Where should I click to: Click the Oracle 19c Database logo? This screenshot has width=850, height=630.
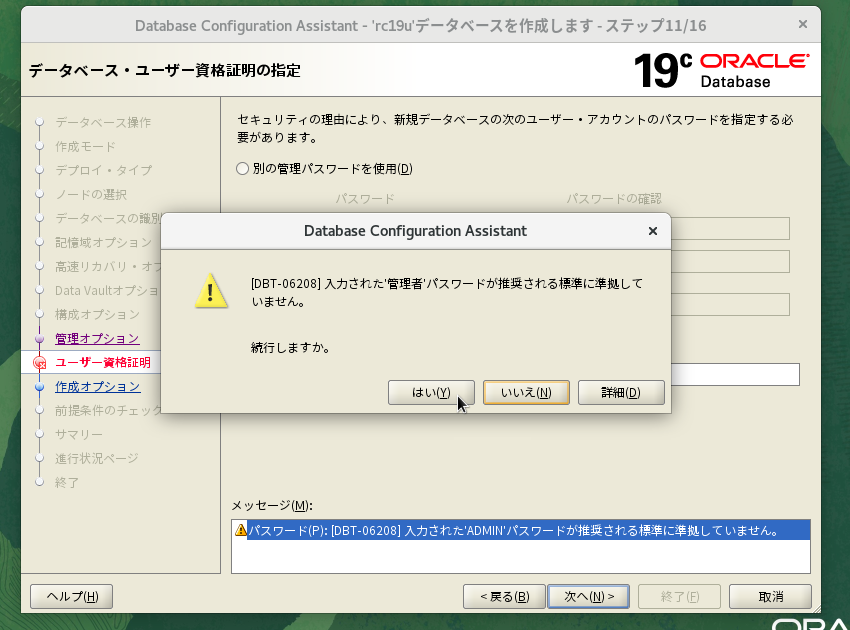pos(722,70)
